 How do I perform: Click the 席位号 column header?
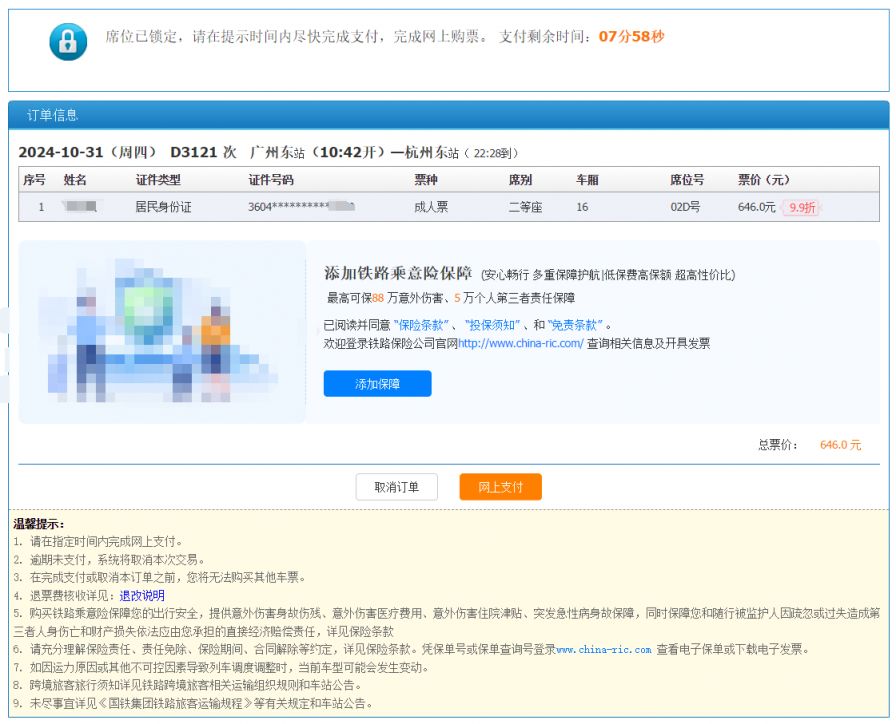click(686, 180)
